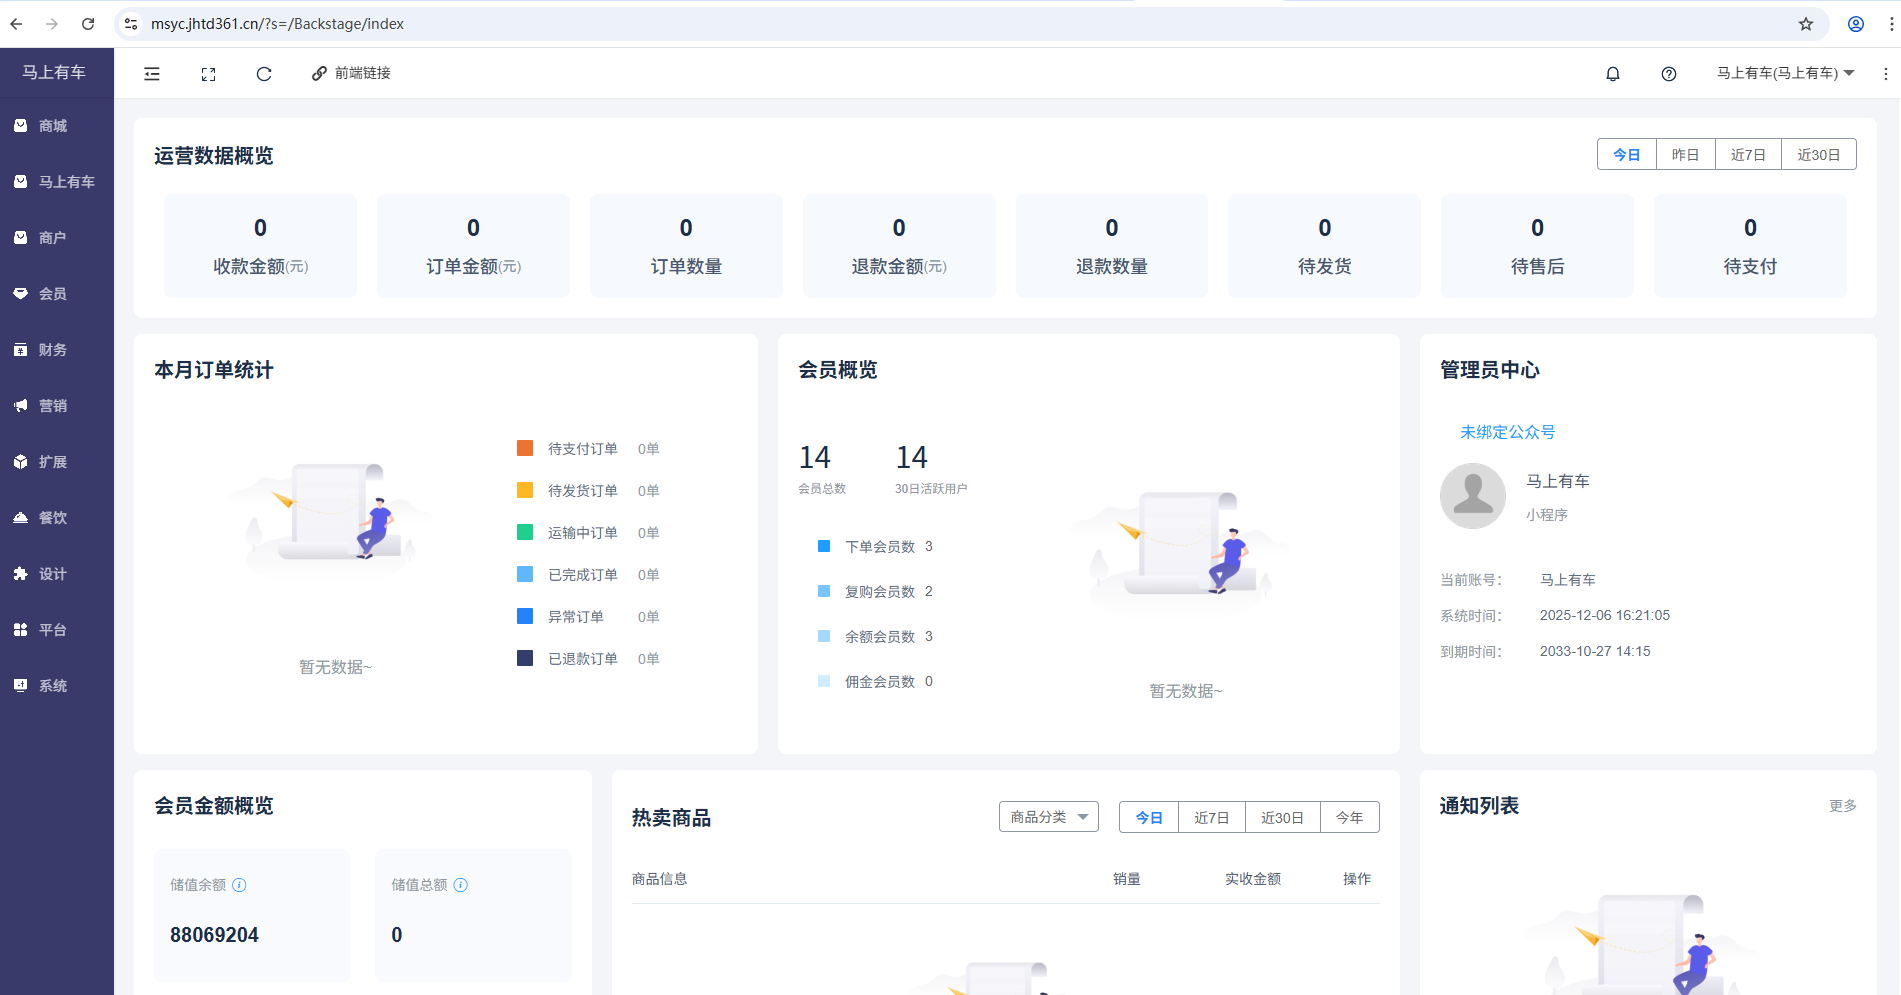
Task: Open the 设计 sidebar section
Action: pos(53,573)
